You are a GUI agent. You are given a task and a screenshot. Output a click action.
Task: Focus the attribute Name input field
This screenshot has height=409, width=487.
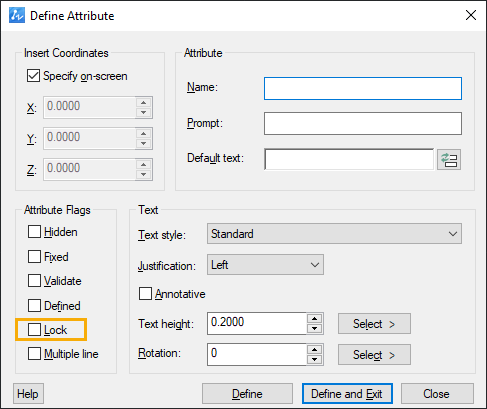coord(363,88)
